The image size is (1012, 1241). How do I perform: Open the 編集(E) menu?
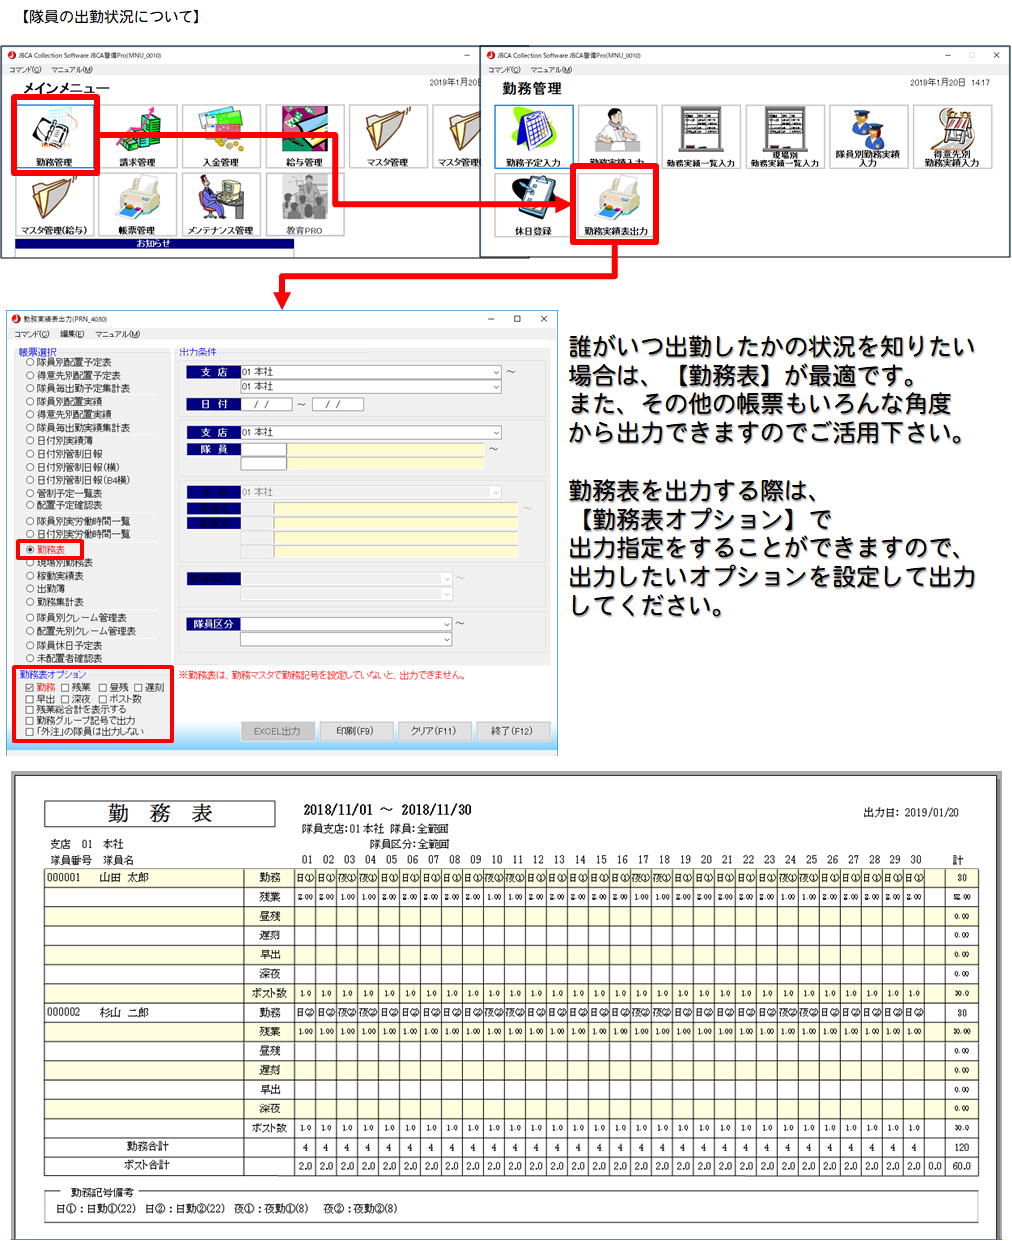pyautogui.click(x=72, y=334)
